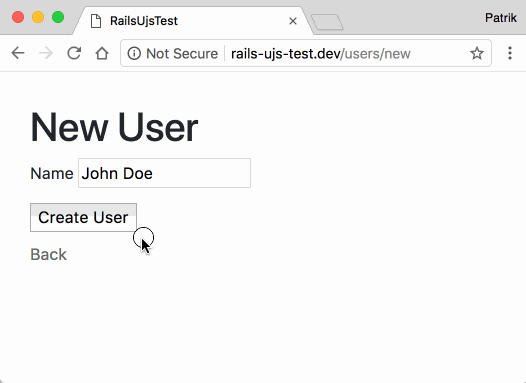Viewport: 526px width, 383px height.
Task: Submit the form with Create User
Action: click(x=83, y=217)
